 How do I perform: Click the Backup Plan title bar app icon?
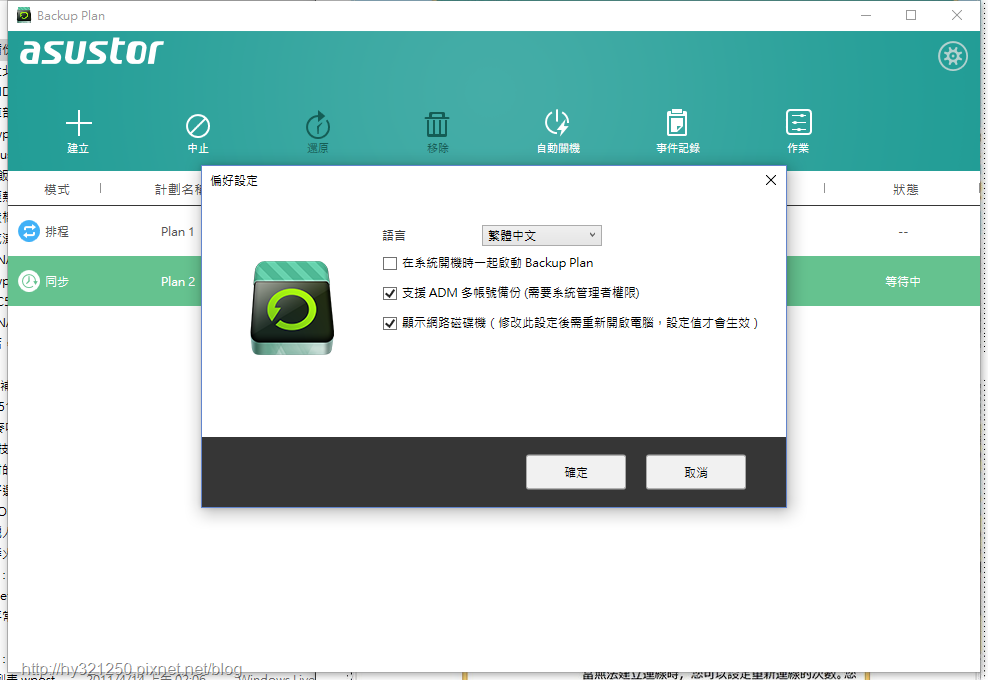[24, 15]
